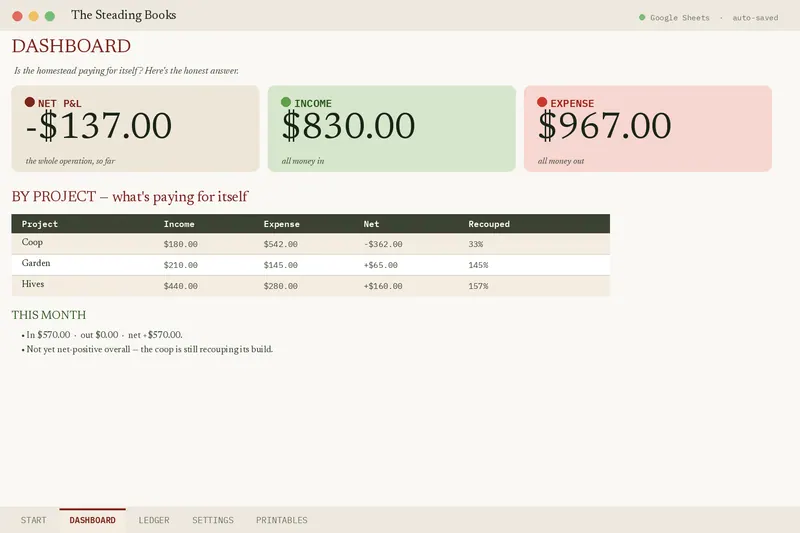Click the red close window dot

[17, 16]
